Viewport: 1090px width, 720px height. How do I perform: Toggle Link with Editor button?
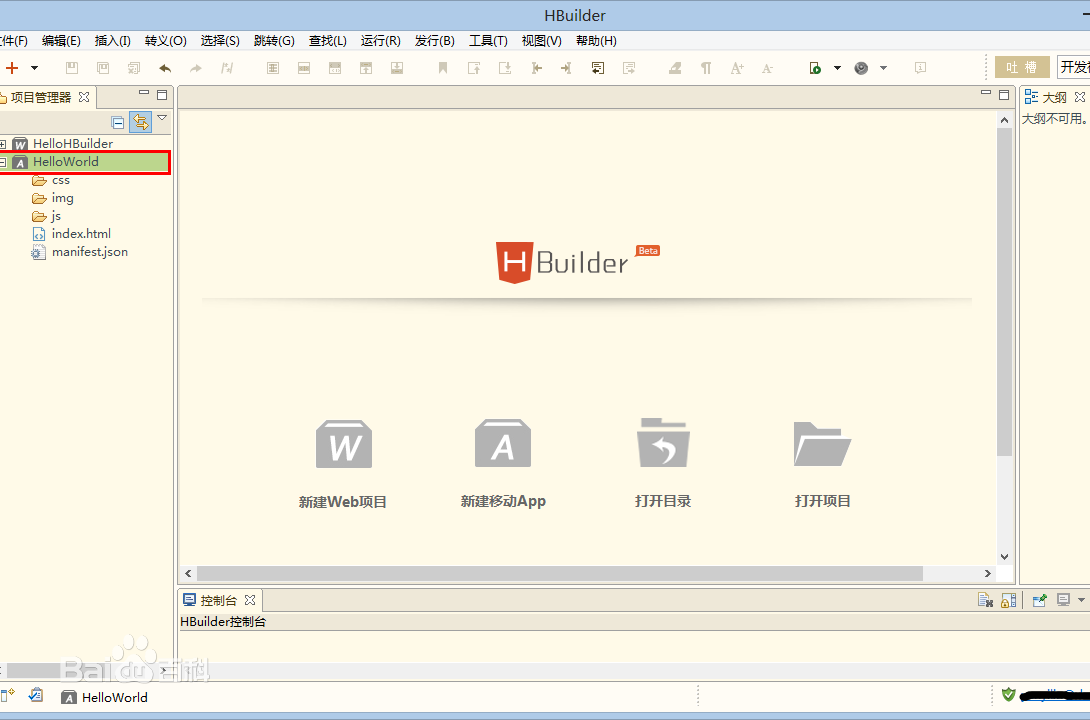pyautogui.click(x=140, y=122)
